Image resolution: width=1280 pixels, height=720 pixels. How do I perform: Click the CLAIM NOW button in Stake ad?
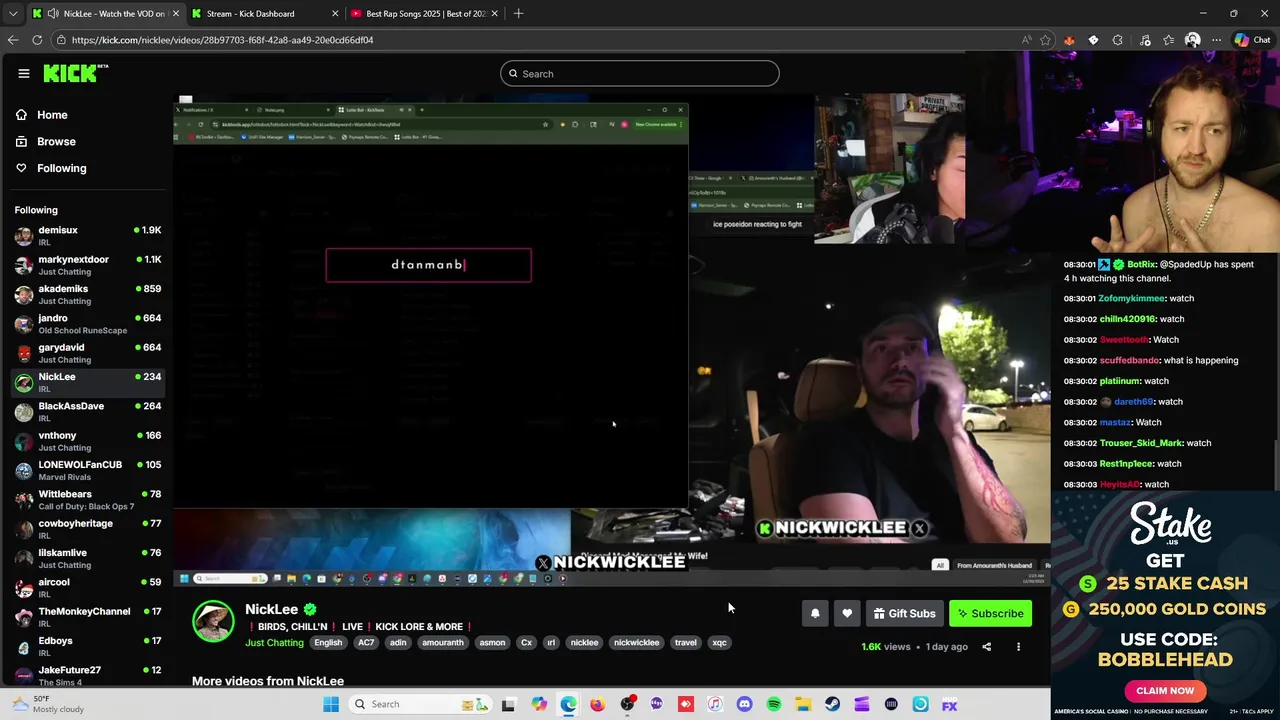point(1165,690)
